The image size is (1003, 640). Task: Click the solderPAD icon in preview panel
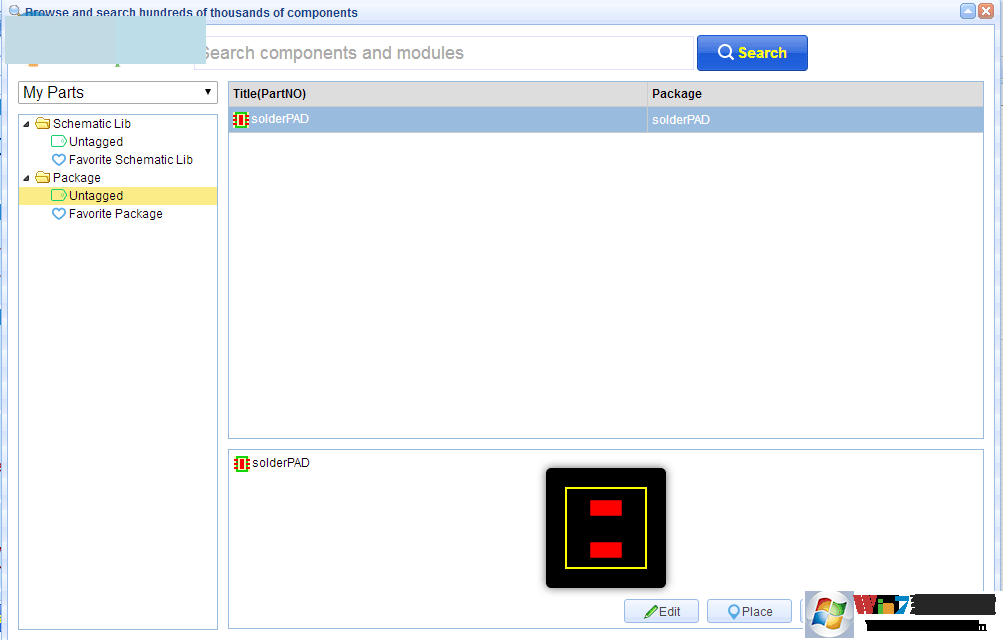[242, 464]
